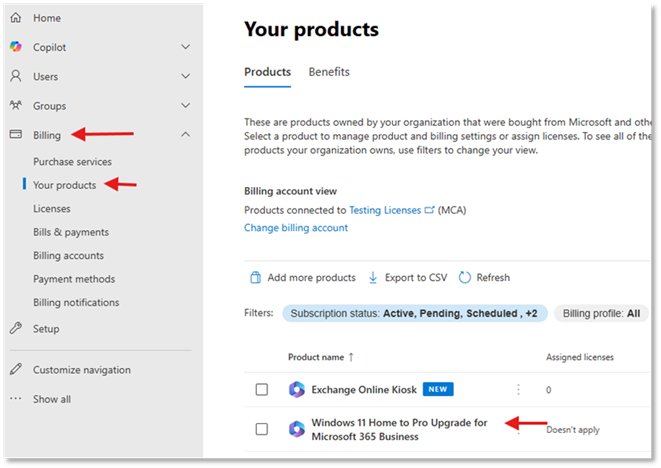This screenshot has height=468, width=661.
Task: Click the Refresh circular arrow icon
Action: 465,277
